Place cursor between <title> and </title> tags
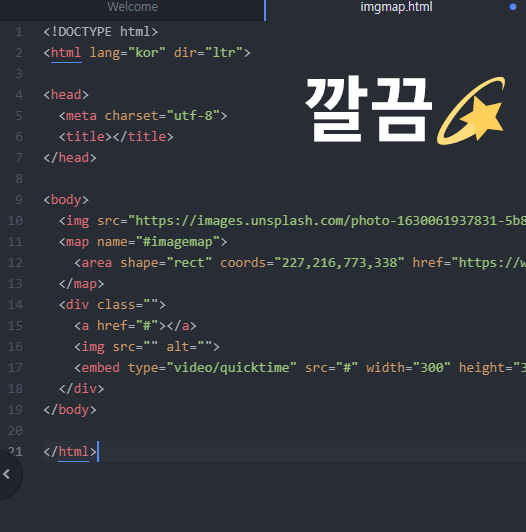Screen dimensions: 526x532 tap(112, 137)
